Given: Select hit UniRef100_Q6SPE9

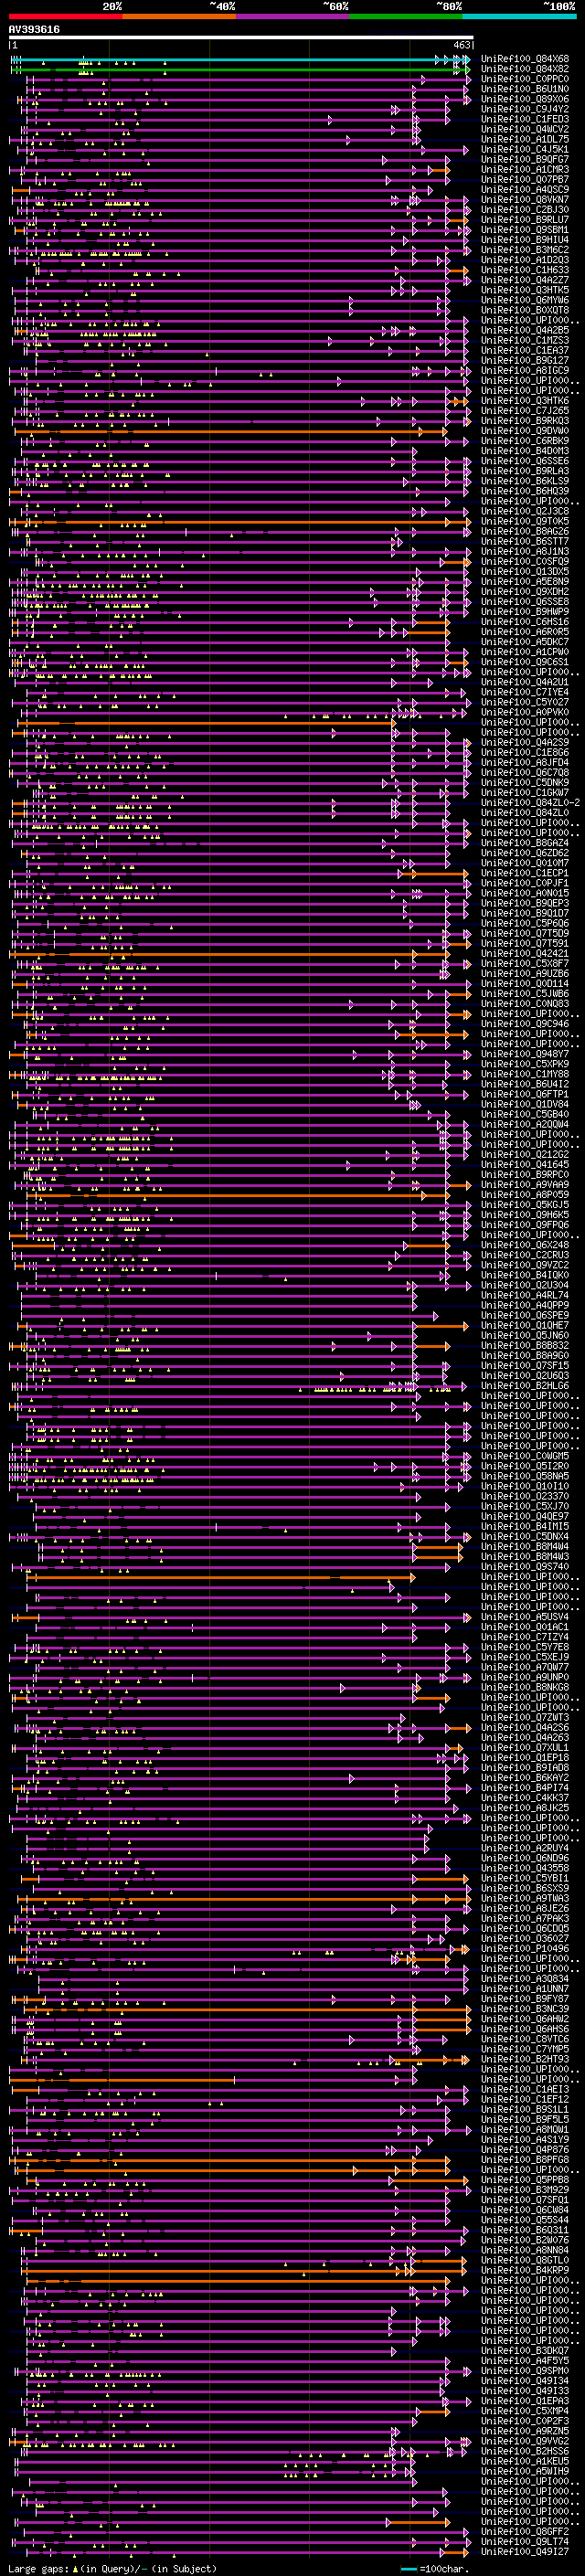Looking at the screenshot, I should (x=525, y=1315).
